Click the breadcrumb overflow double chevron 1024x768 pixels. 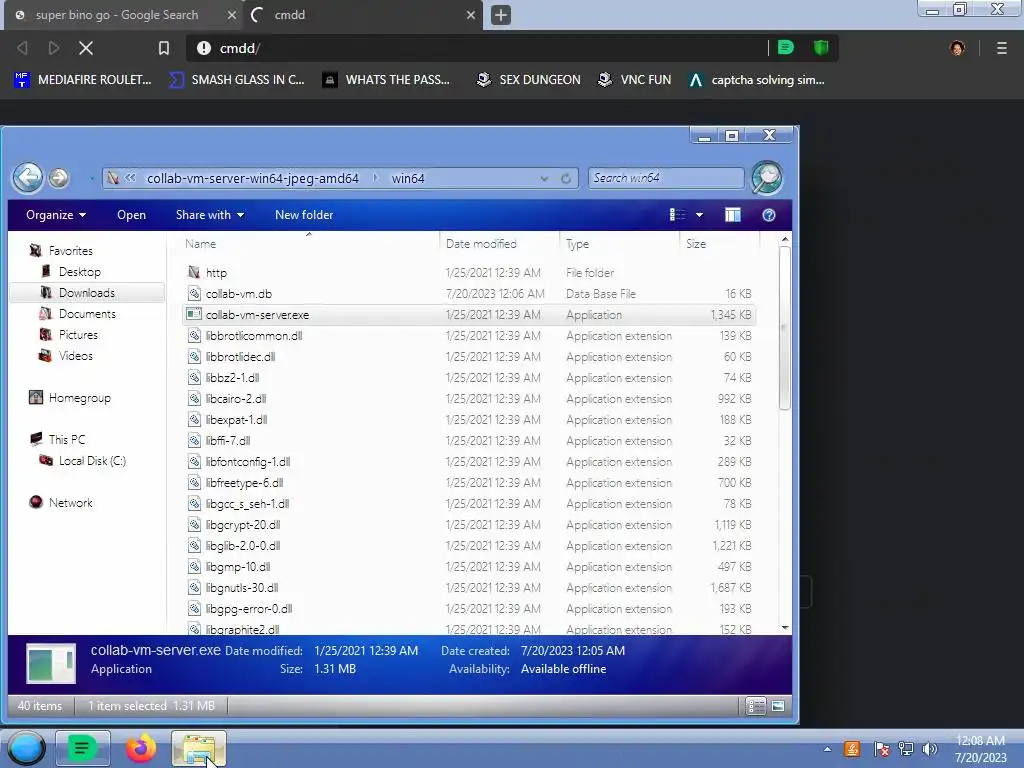pos(130,178)
